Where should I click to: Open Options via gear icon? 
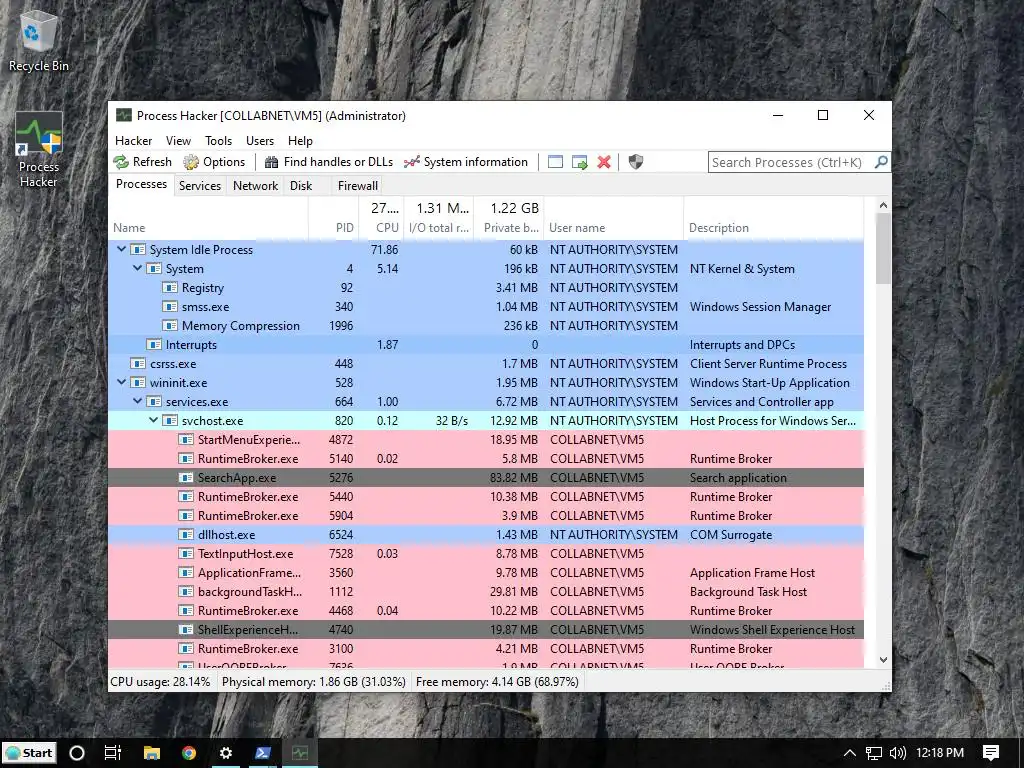(191, 162)
